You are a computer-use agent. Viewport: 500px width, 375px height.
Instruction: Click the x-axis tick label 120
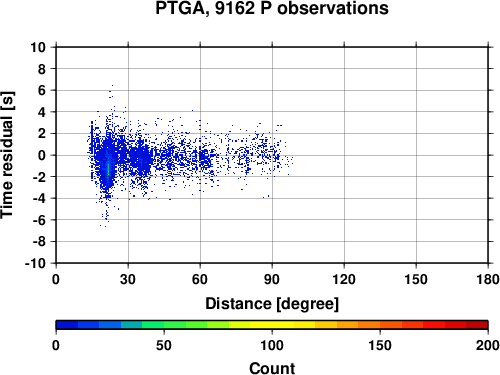pos(344,279)
